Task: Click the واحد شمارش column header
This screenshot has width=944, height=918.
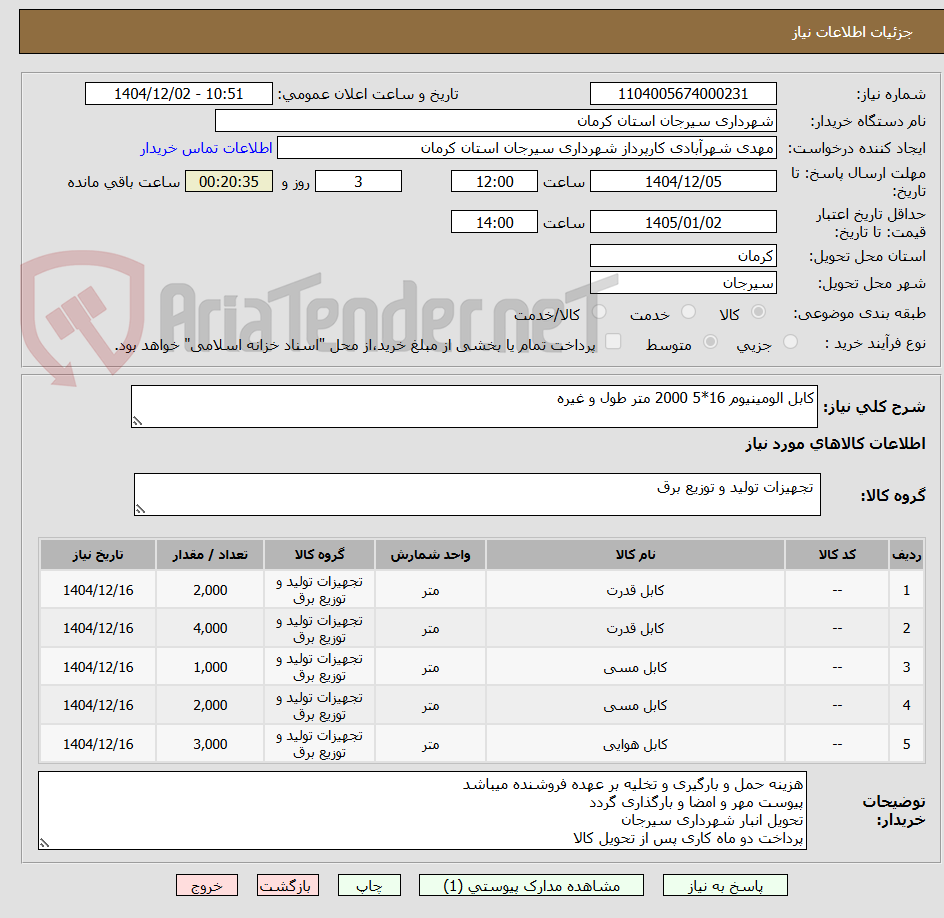Action: pos(430,554)
